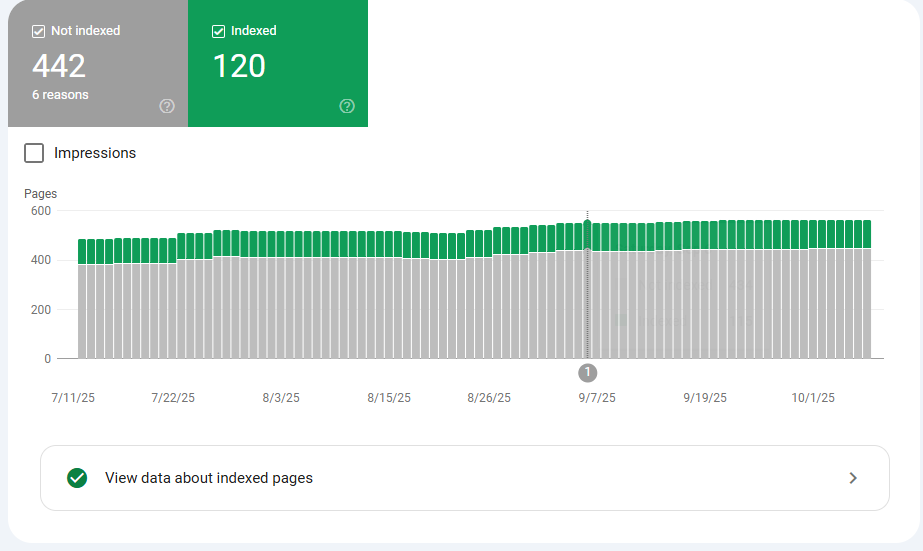Click the Impressions label text
Image resolution: width=923 pixels, height=551 pixels.
tap(95, 153)
